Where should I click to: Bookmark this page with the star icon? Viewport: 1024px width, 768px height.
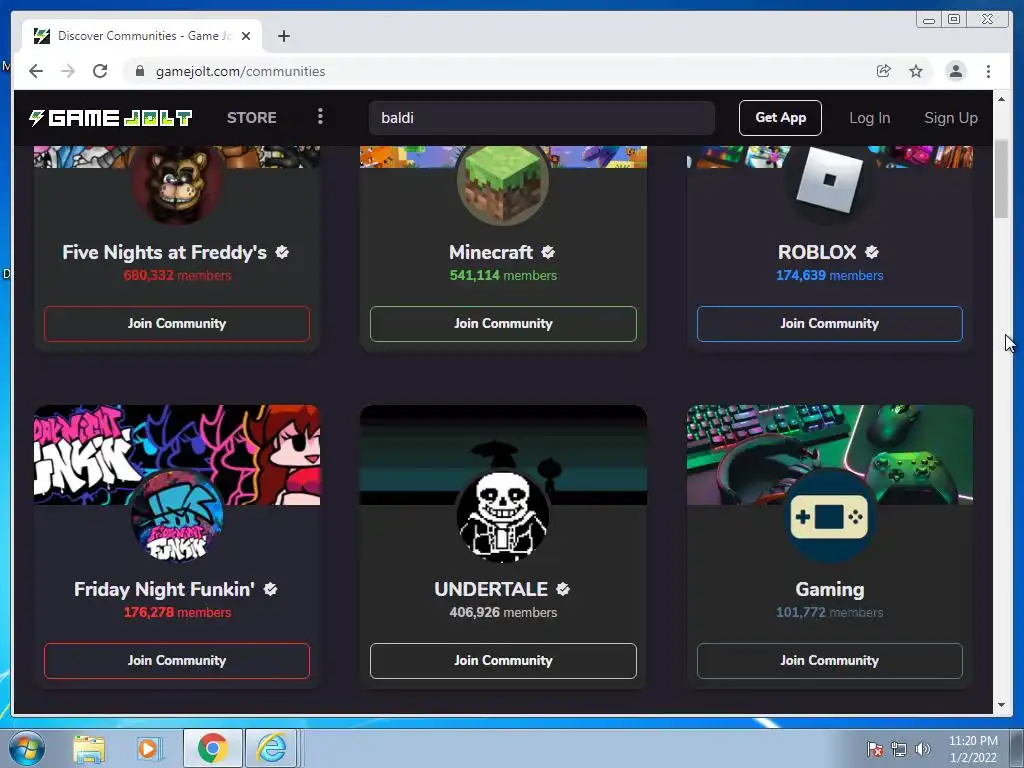916,71
